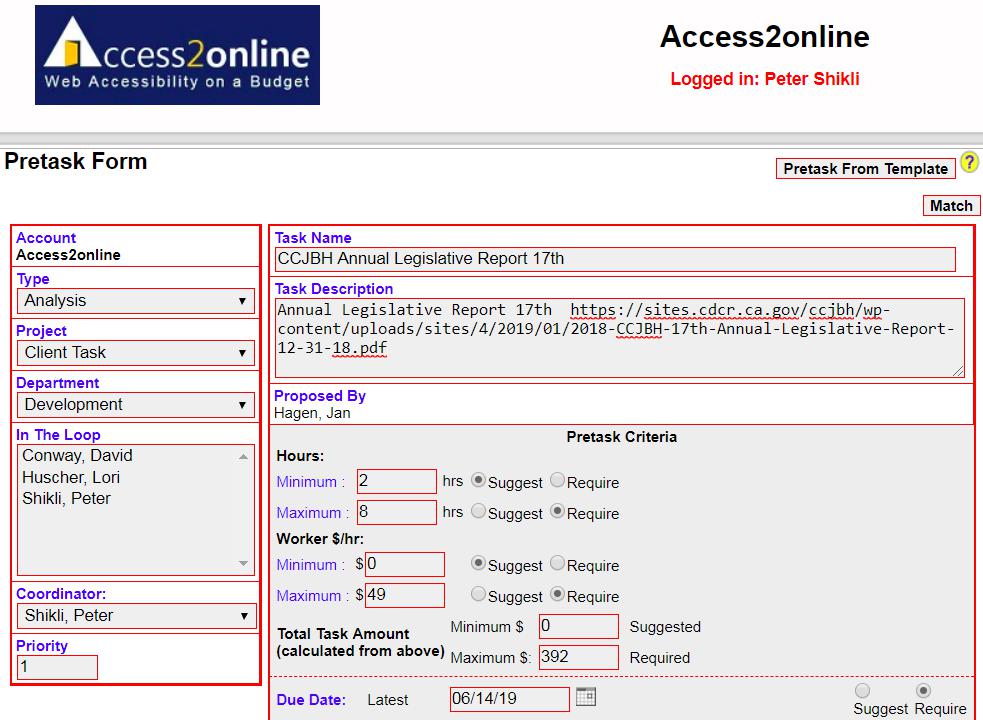
Task: Open the Department dropdown showing Development
Action: (x=136, y=405)
